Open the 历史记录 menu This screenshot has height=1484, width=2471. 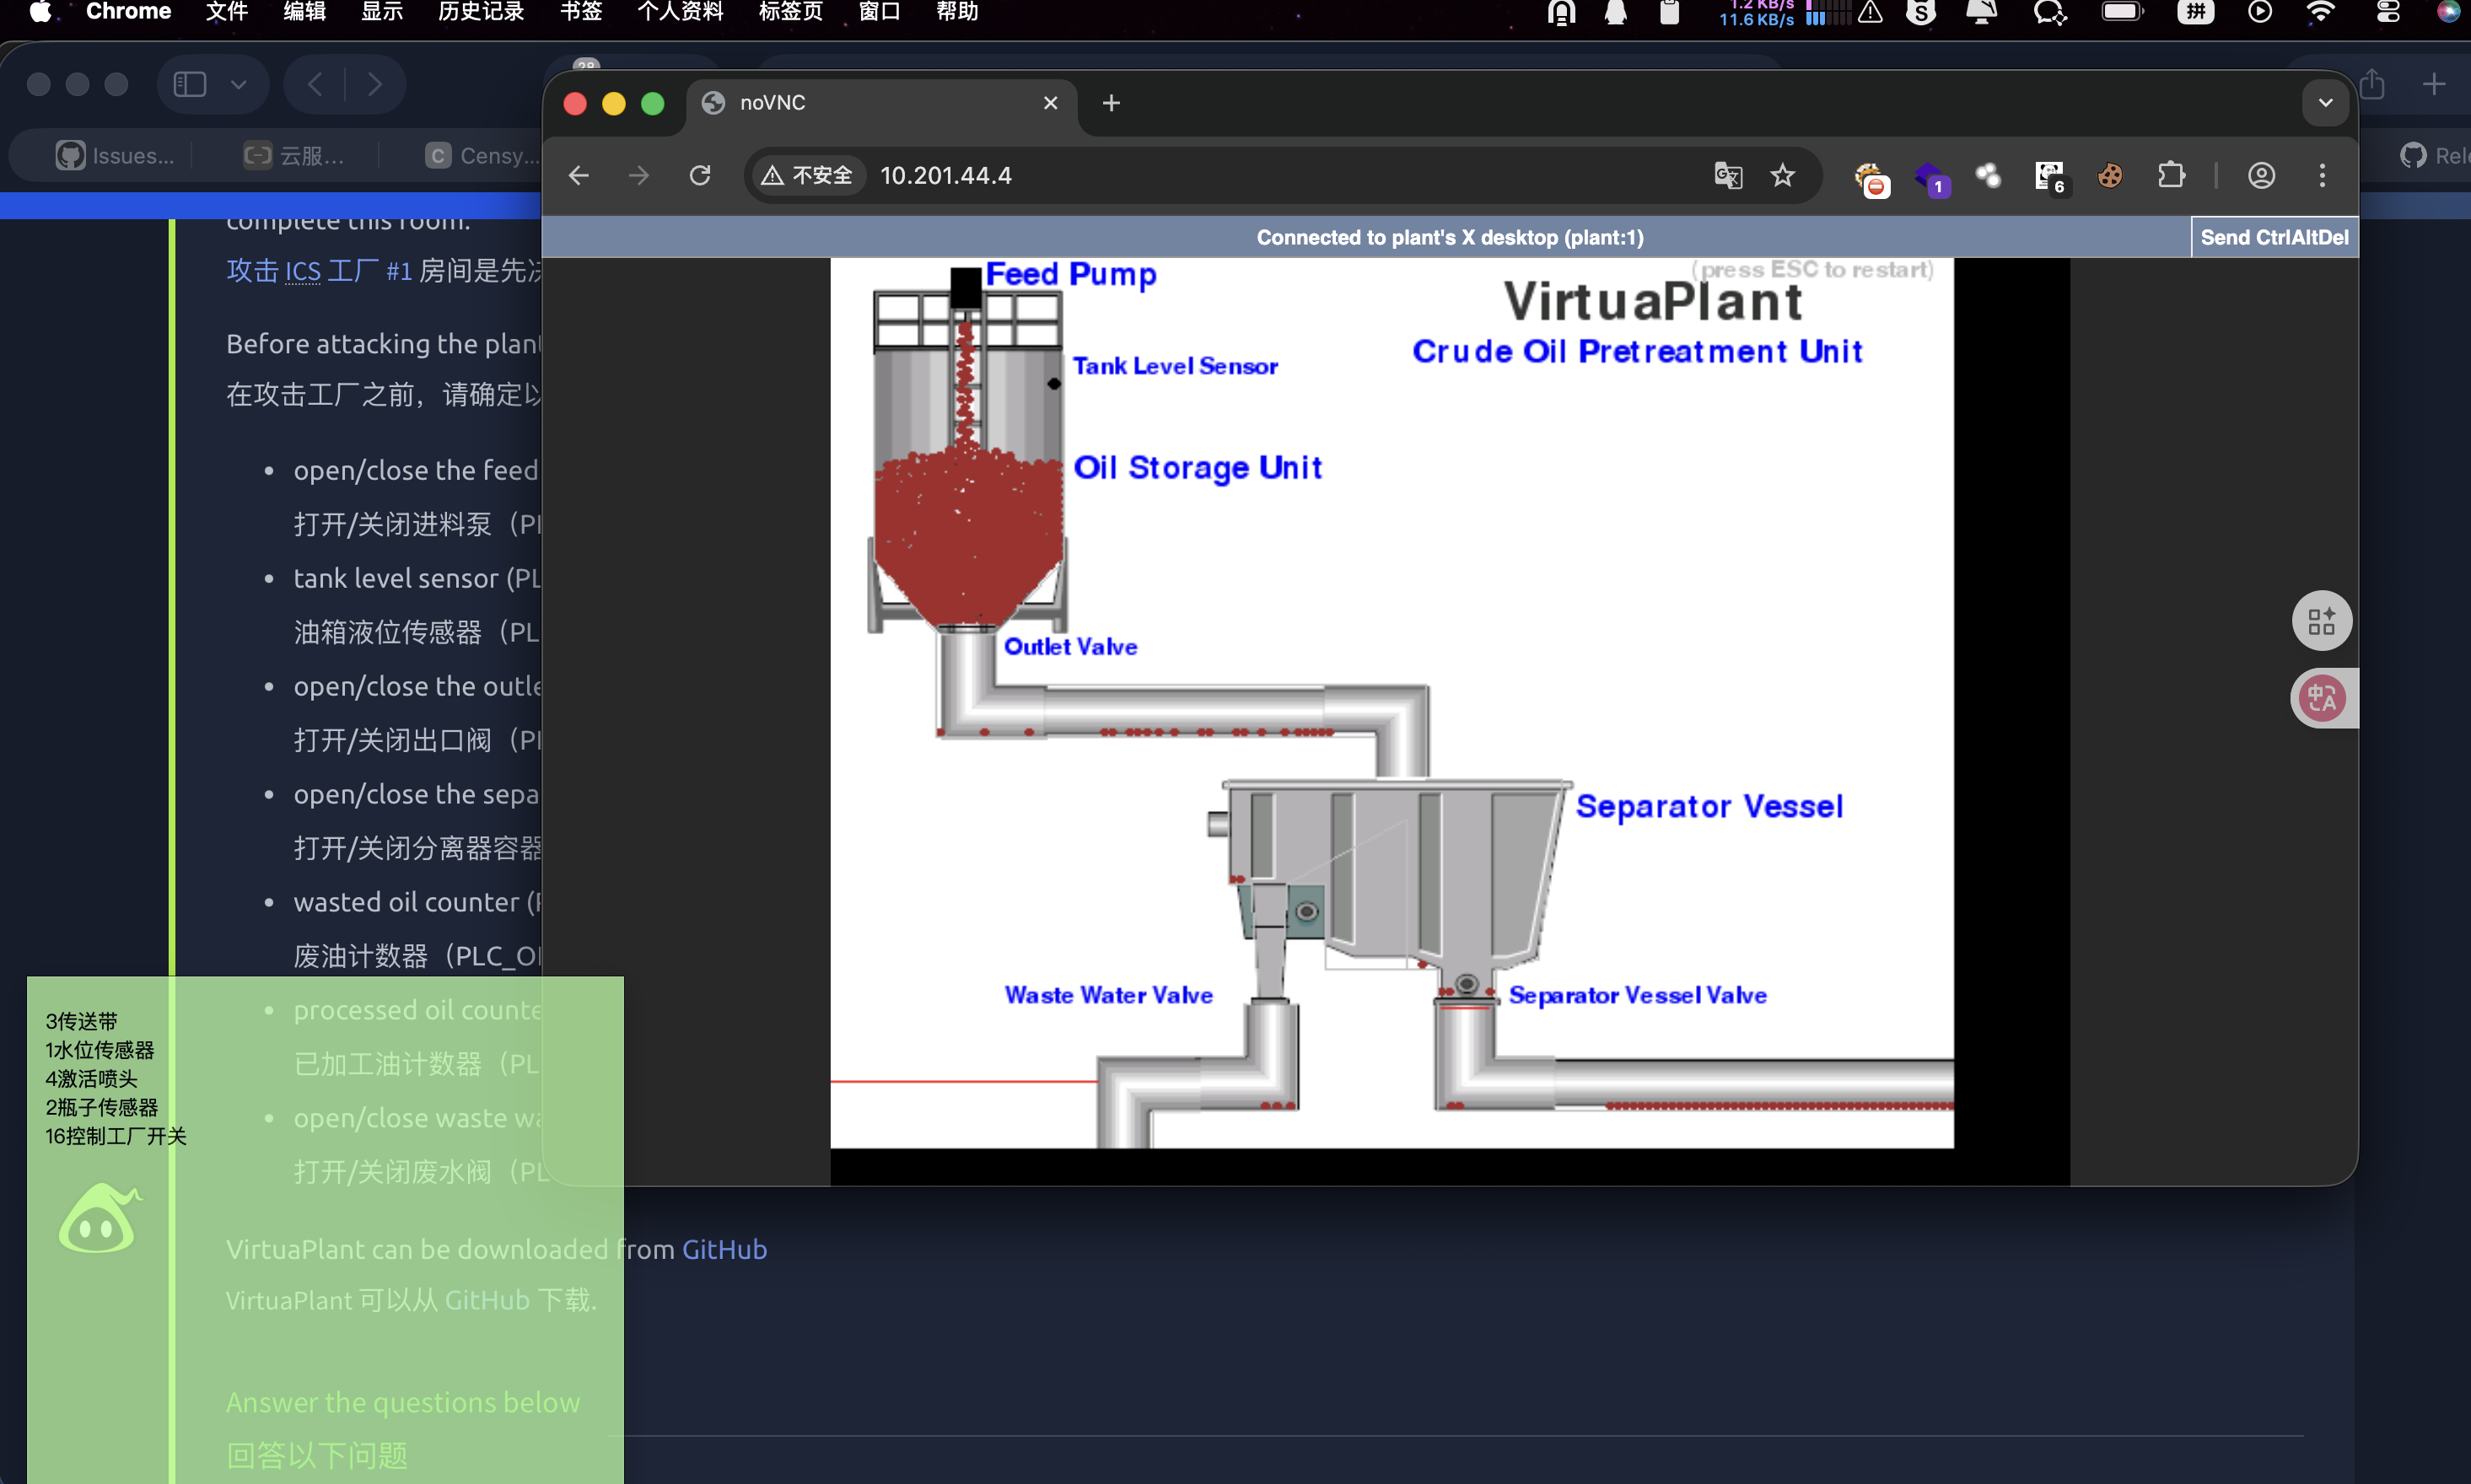(481, 12)
